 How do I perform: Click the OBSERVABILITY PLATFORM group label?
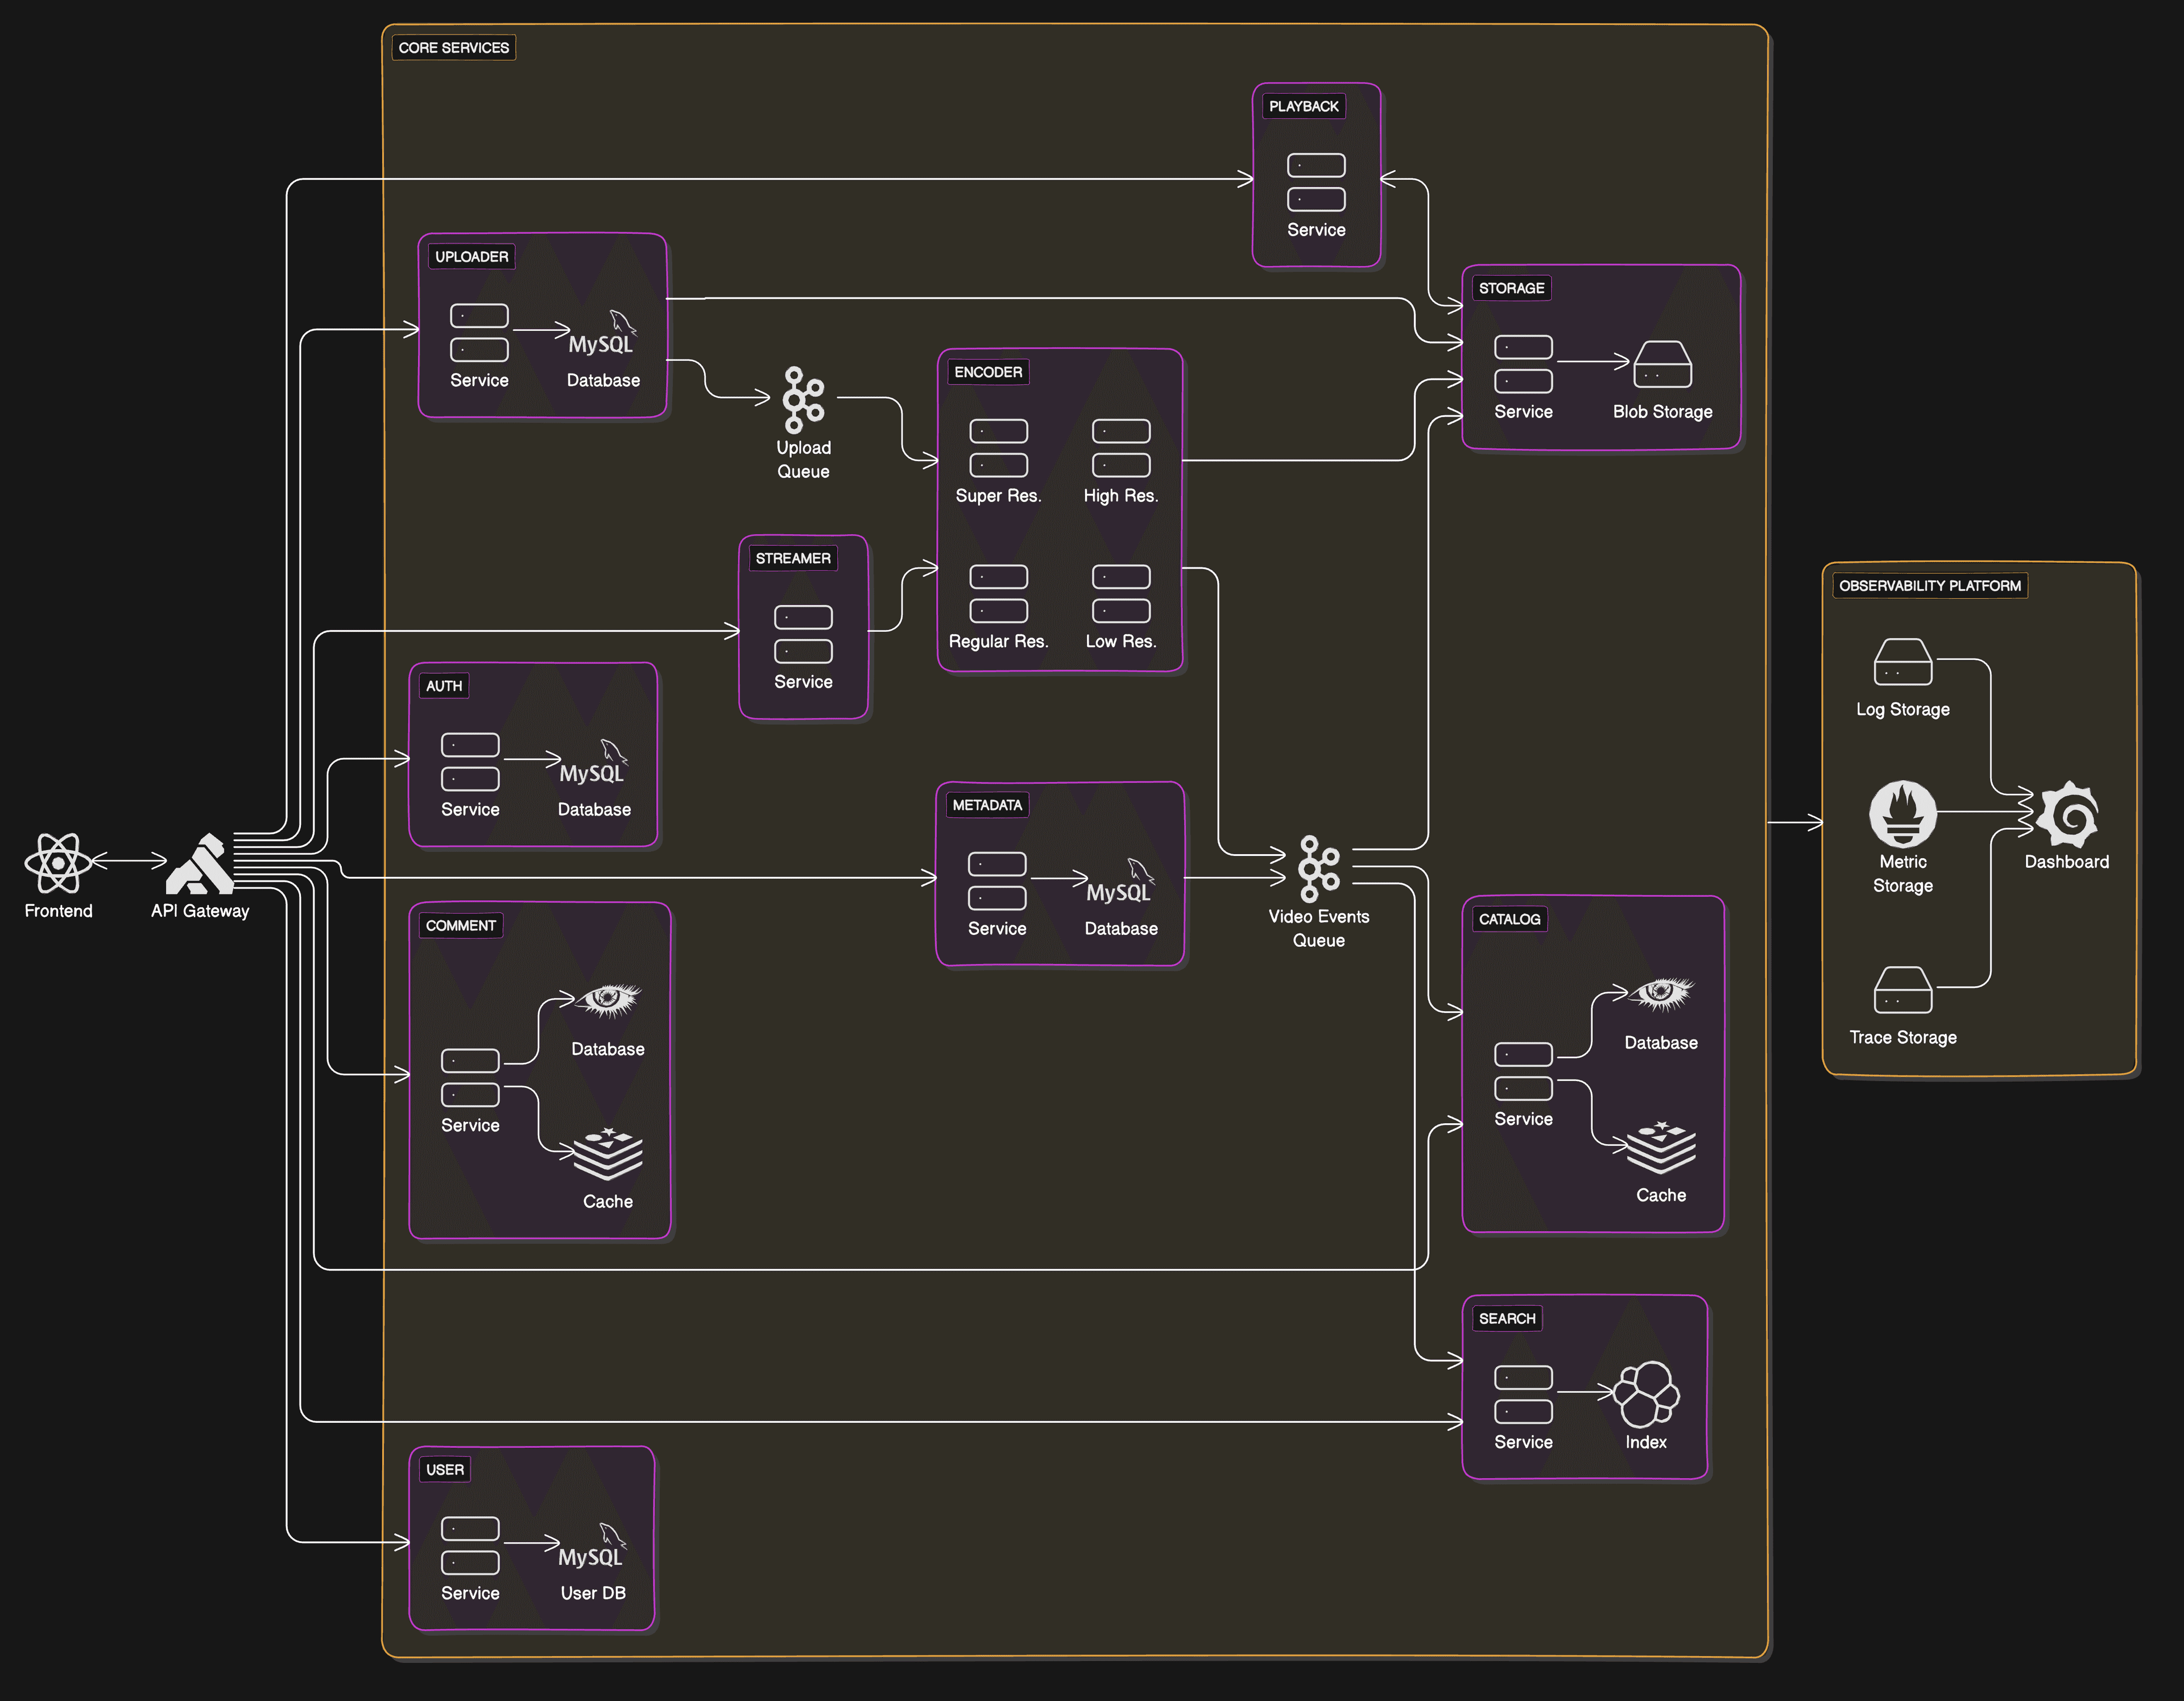[1929, 586]
